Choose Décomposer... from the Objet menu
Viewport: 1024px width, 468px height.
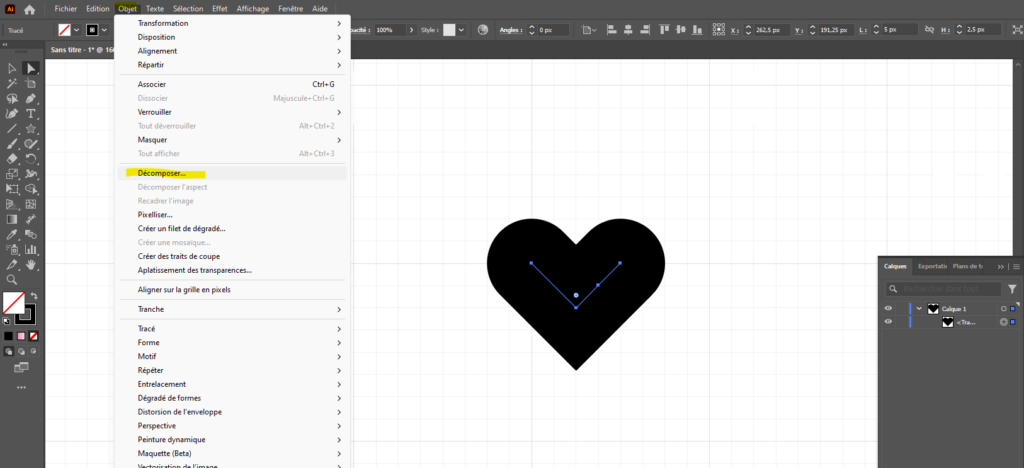pos(162,173)
